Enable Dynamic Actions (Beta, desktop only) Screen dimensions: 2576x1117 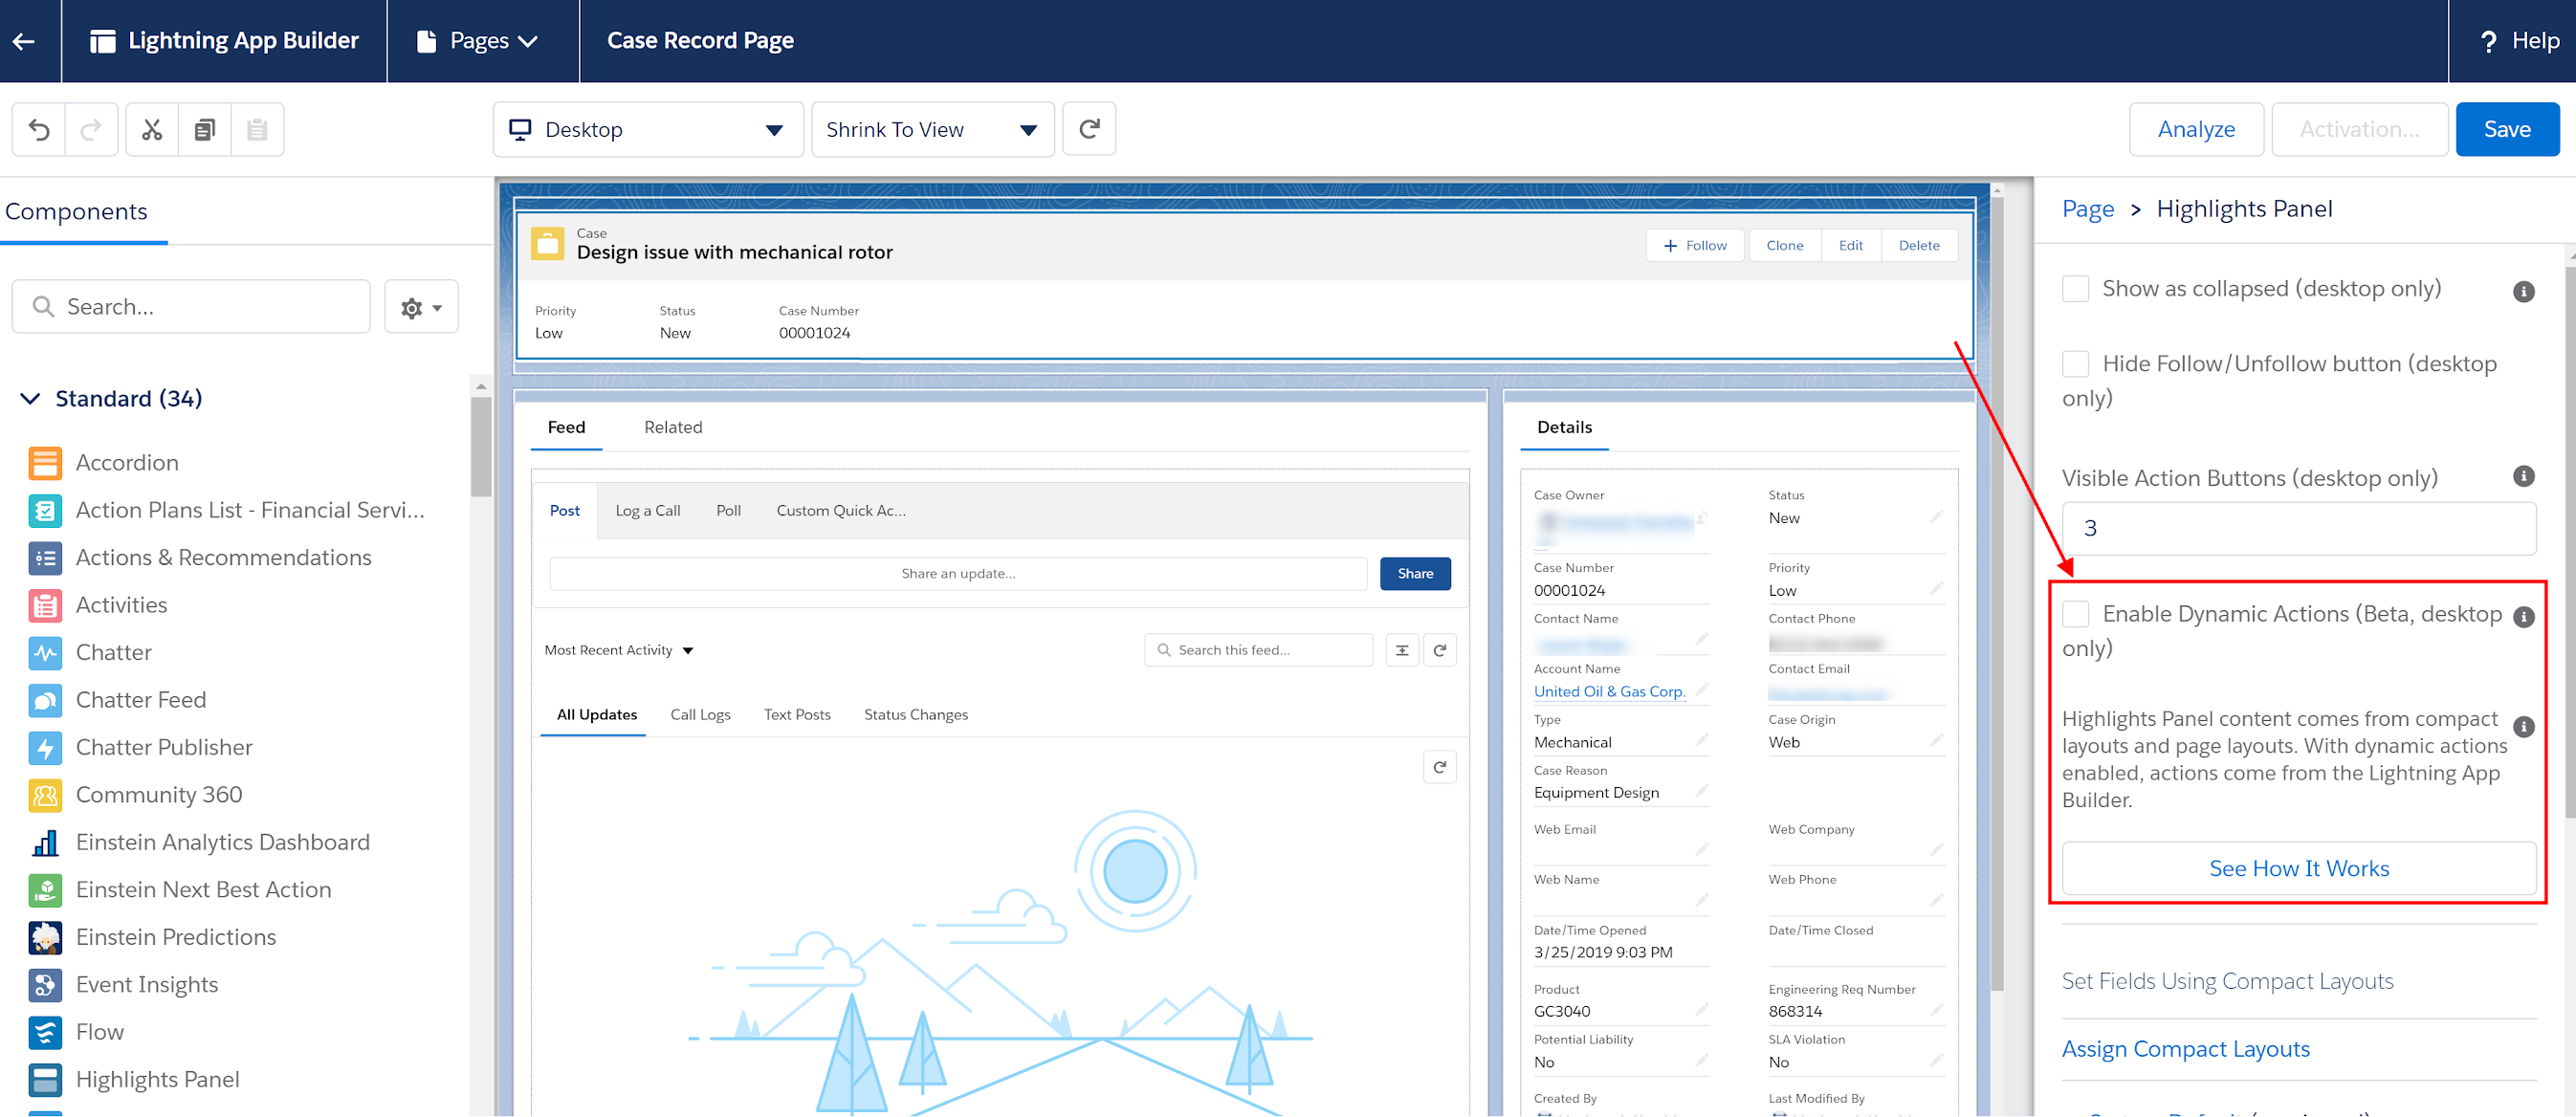[x=2076, y=614]
